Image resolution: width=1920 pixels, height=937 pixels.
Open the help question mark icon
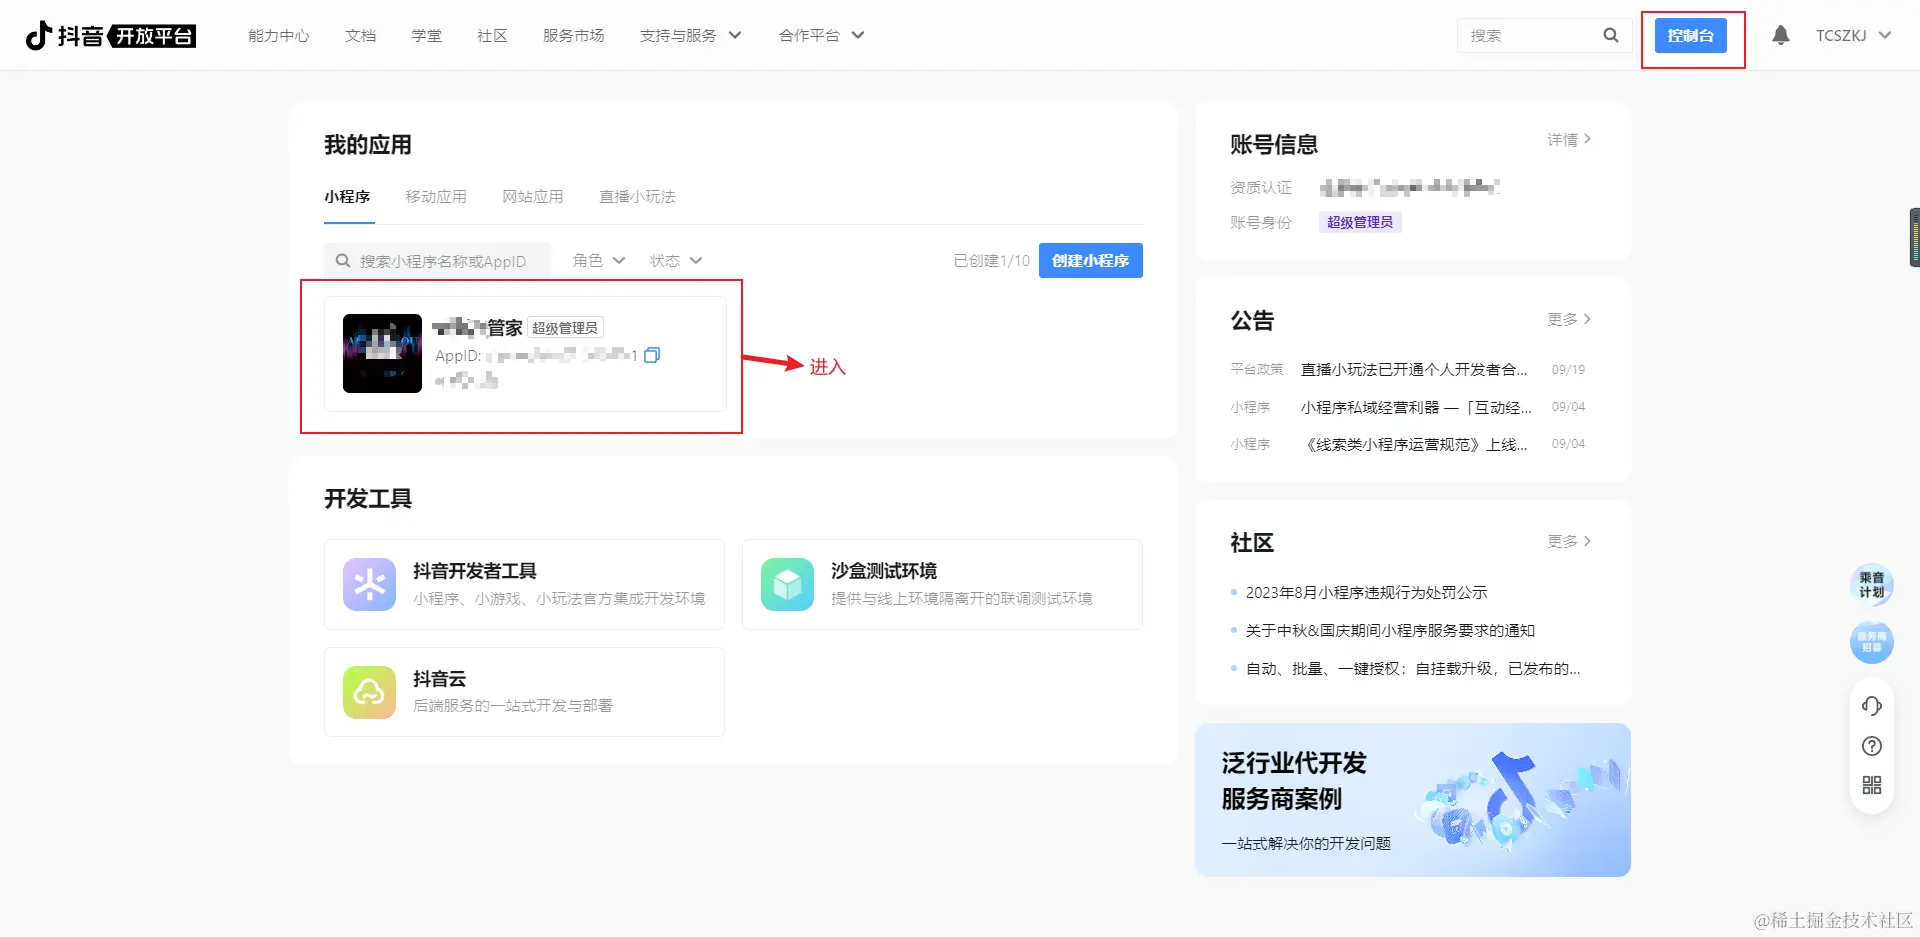pyautogui.click(x=1872, y=746)
